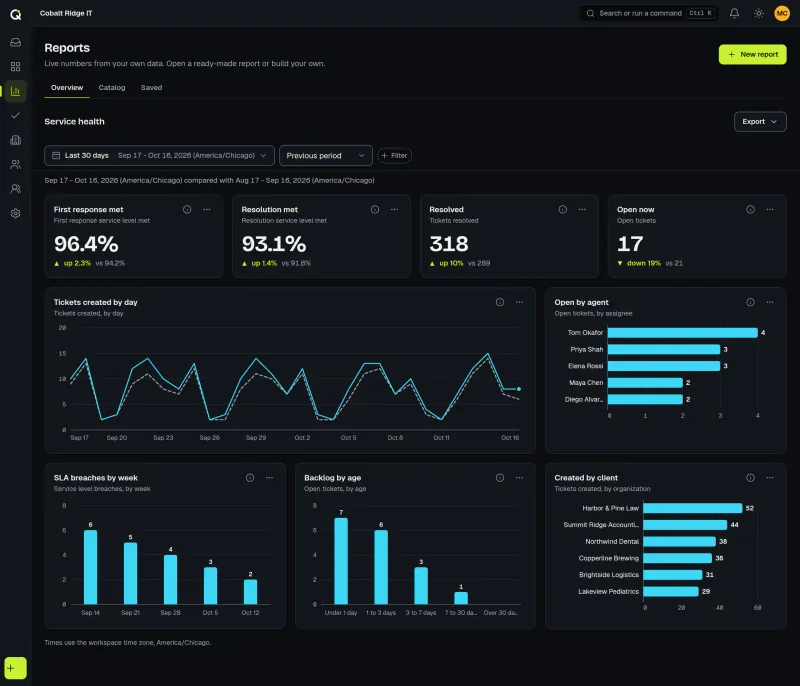Image resolution: width=800 pixels, height=686 pixels.
Task: Show info for Resolved card
Action: (x=563, y=210)
